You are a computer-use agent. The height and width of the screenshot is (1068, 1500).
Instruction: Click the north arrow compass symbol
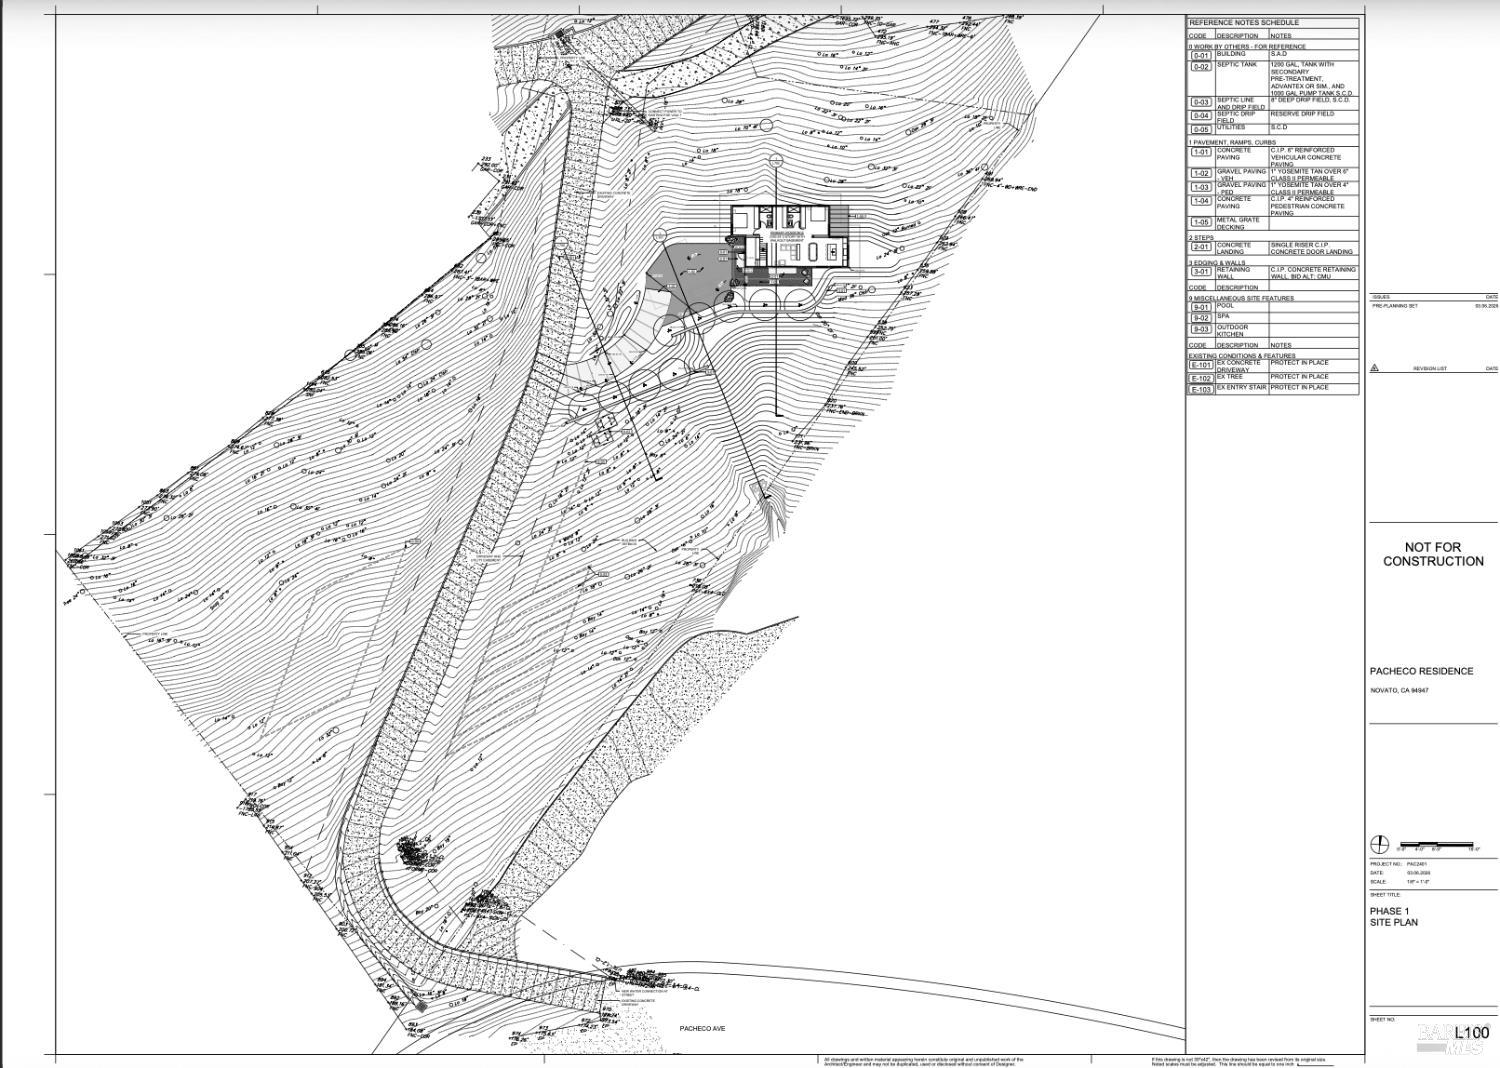point(1379,844)
